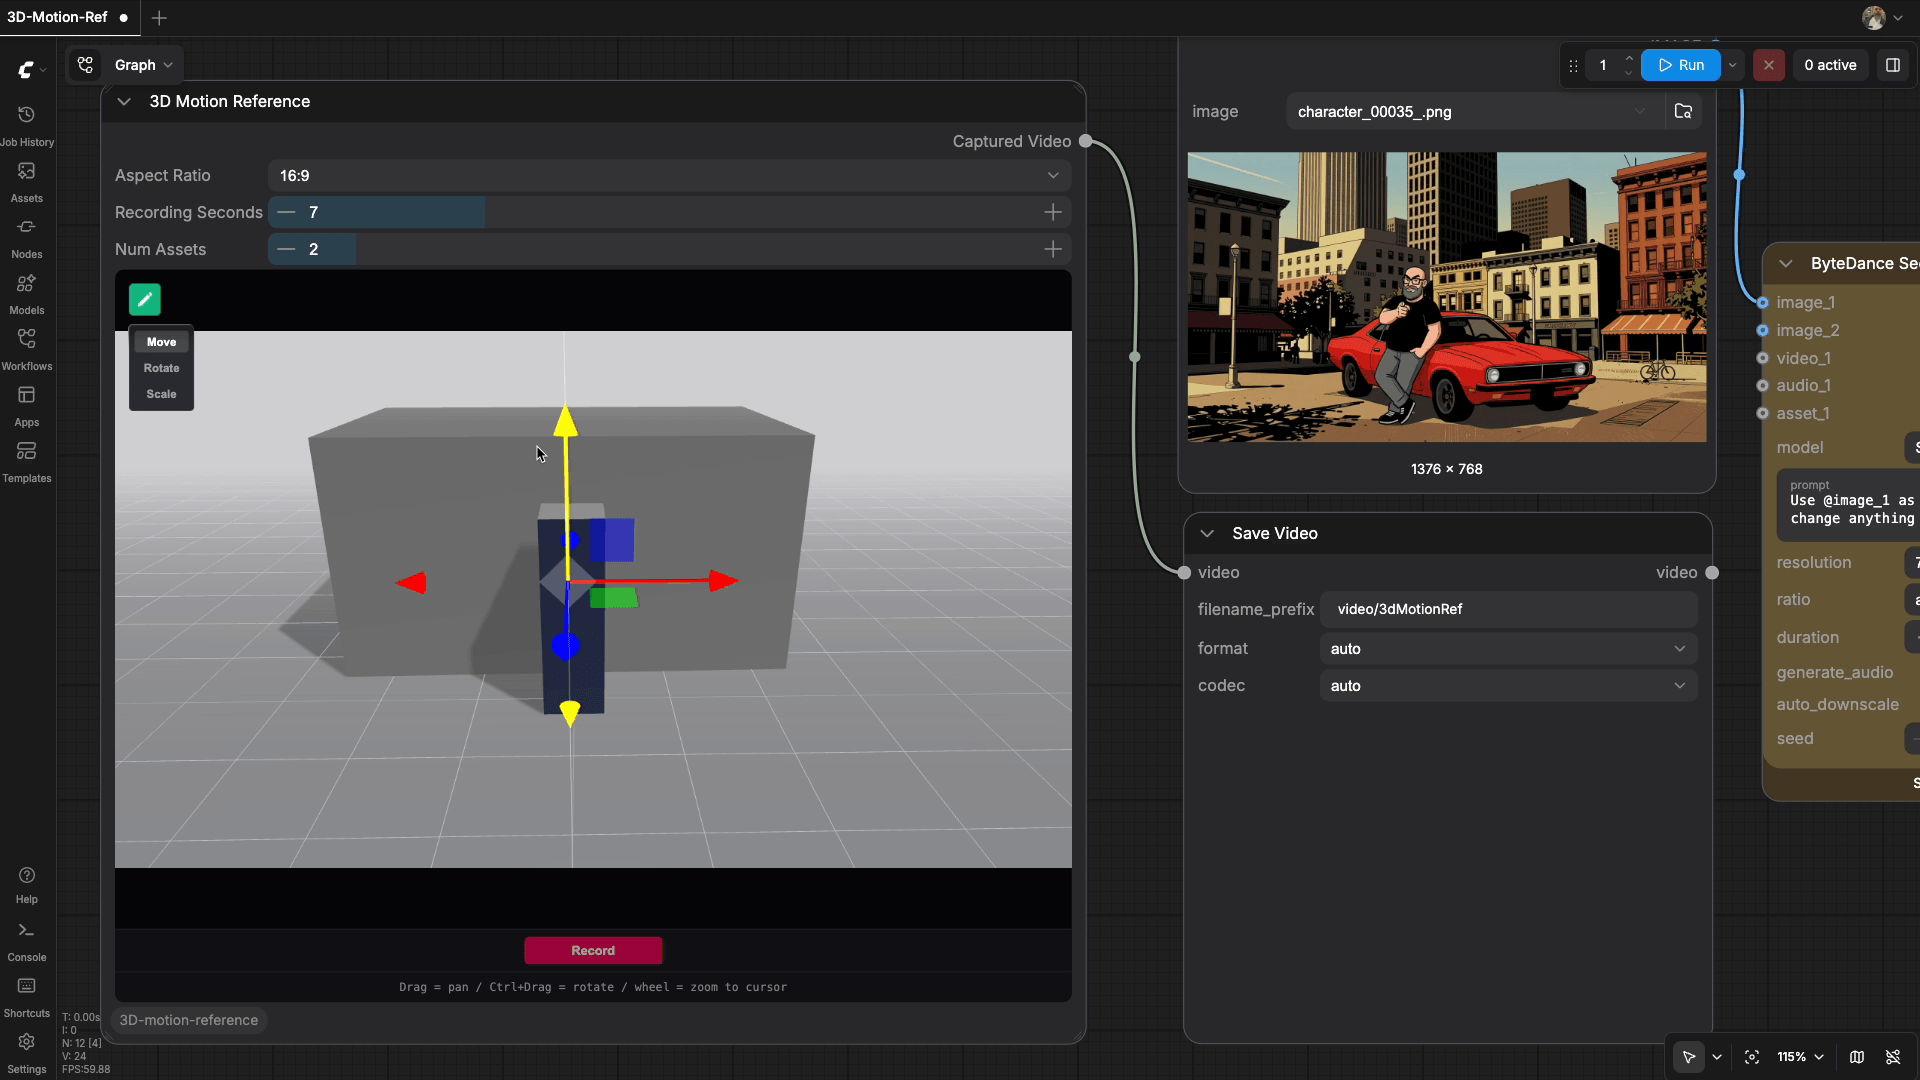The image size is (1920, 1080).
Task: Click the Record button
Action: coord(593,950)
